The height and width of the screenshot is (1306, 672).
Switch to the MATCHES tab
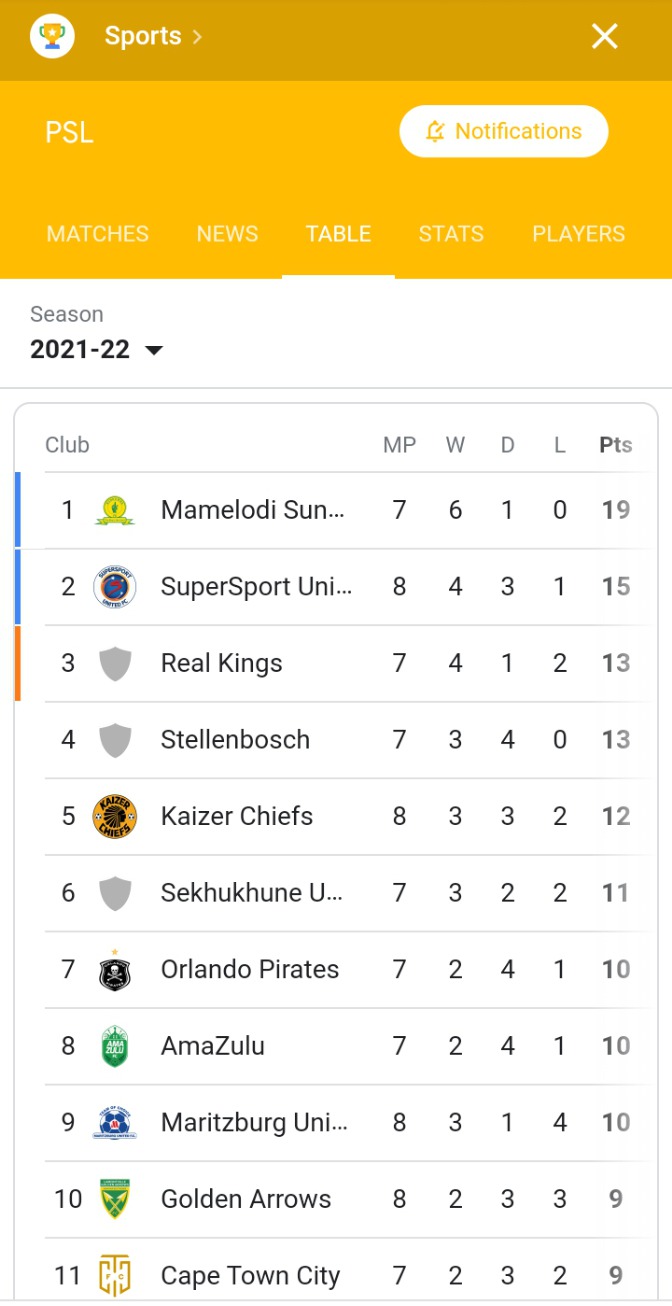point(98,234)
